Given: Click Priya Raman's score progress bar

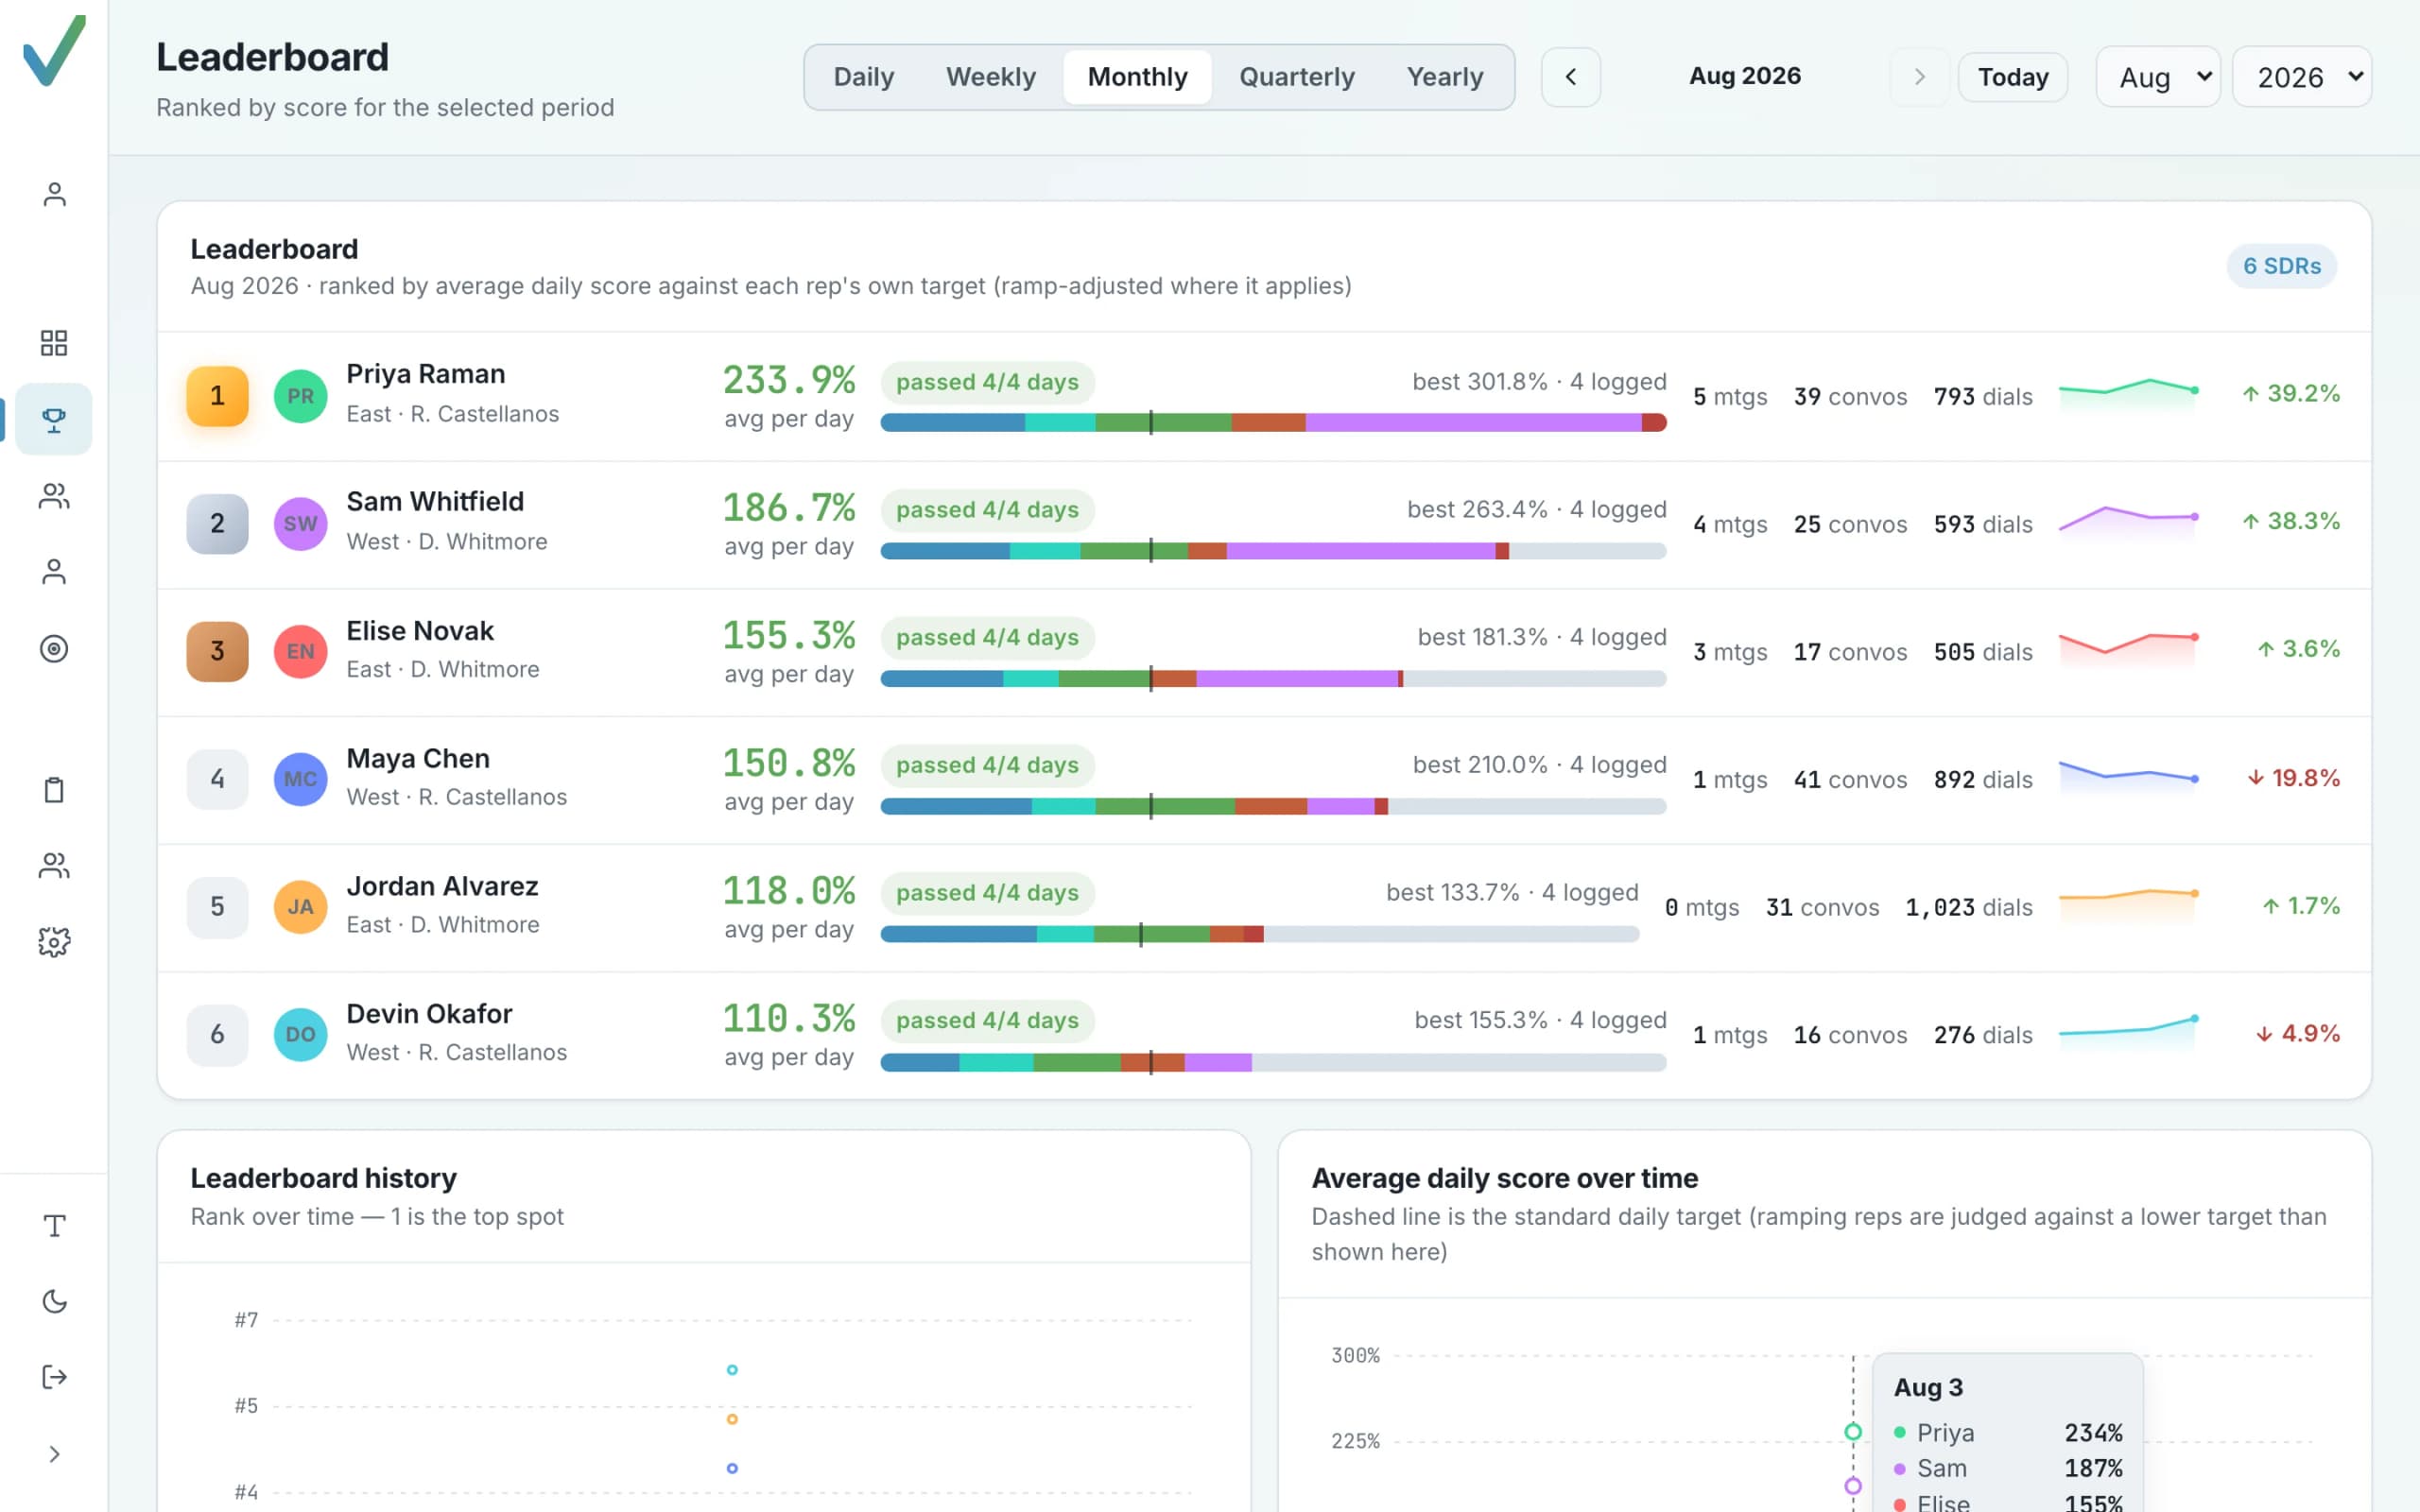Looking at the screenshot, I should pos(1273,422).
